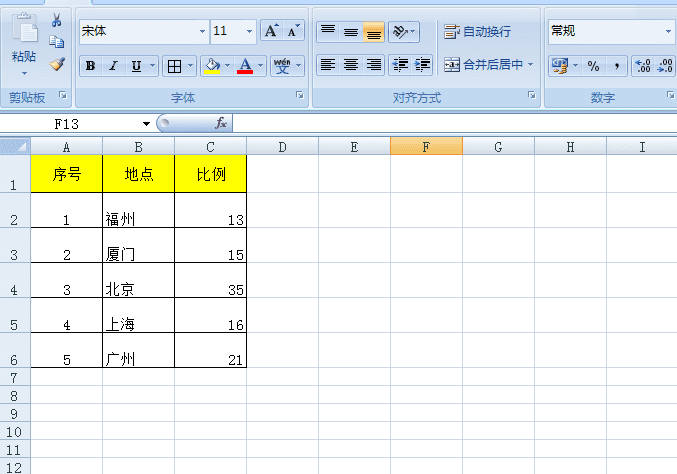Toggle the highlighted bottom align button
Viewport: 677px width, 474px height.
pyautogui.click(x=373, y=32)
